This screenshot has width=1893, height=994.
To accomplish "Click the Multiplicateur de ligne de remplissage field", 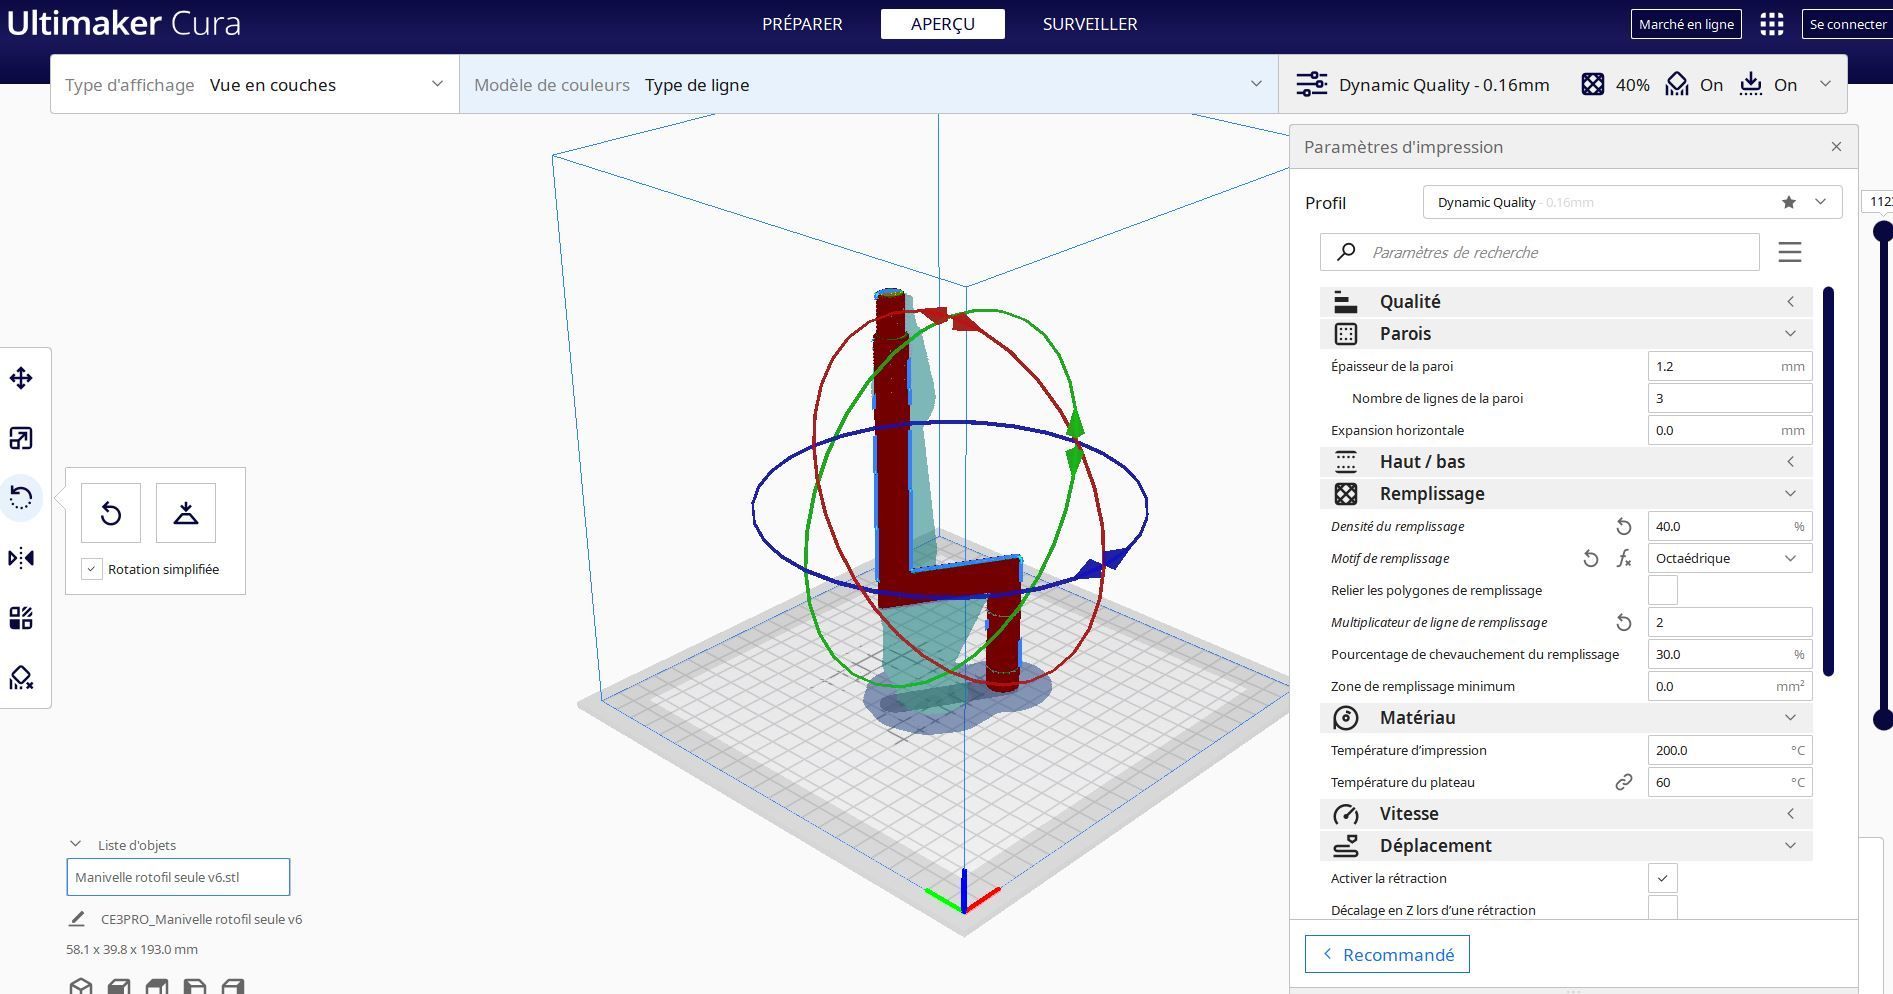I will pos(1730,622).
